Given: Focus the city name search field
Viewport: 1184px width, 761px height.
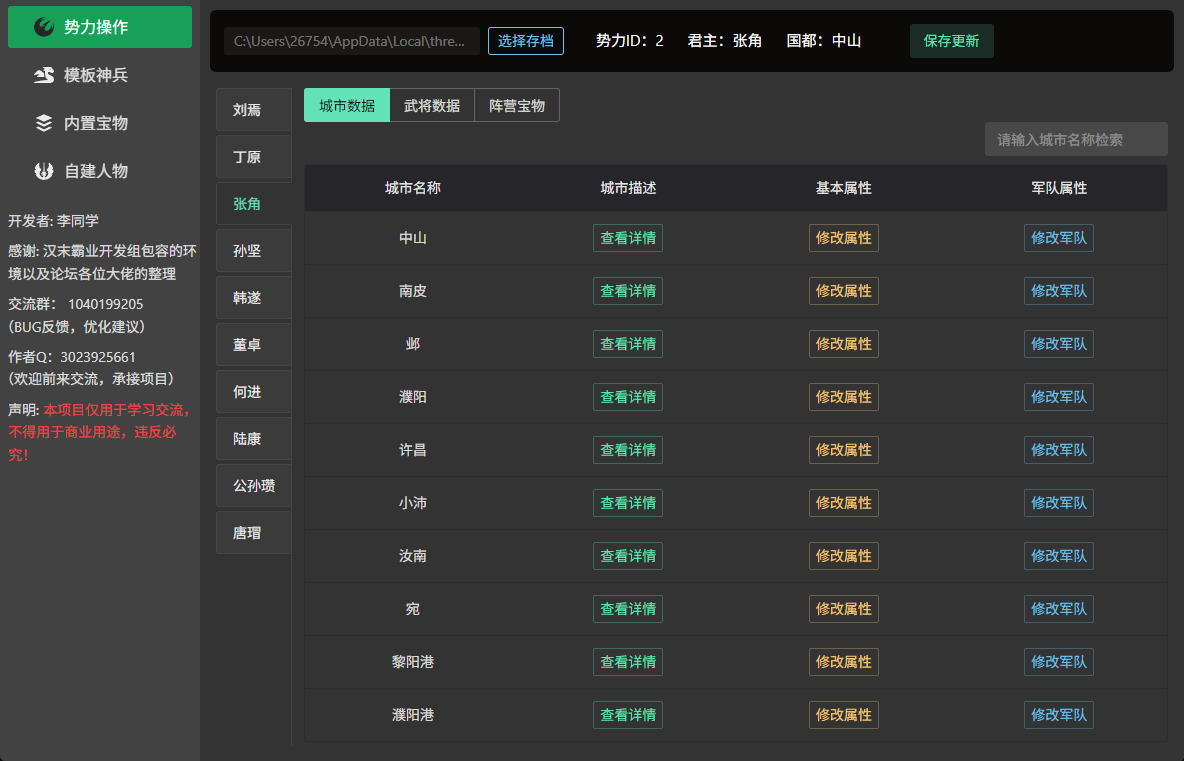Looking at the screenshot, I should (x=1076, y=139).
